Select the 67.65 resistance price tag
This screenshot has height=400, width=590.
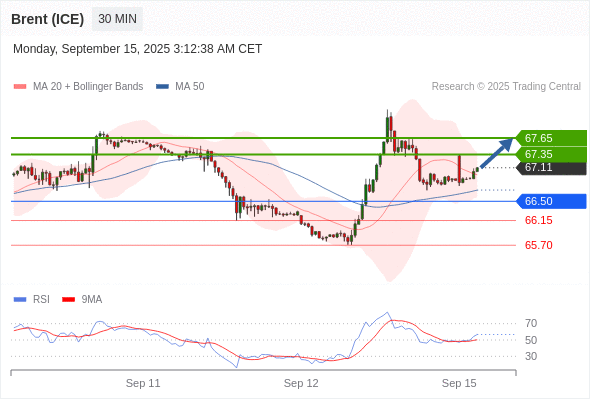(x=550, y=138)
